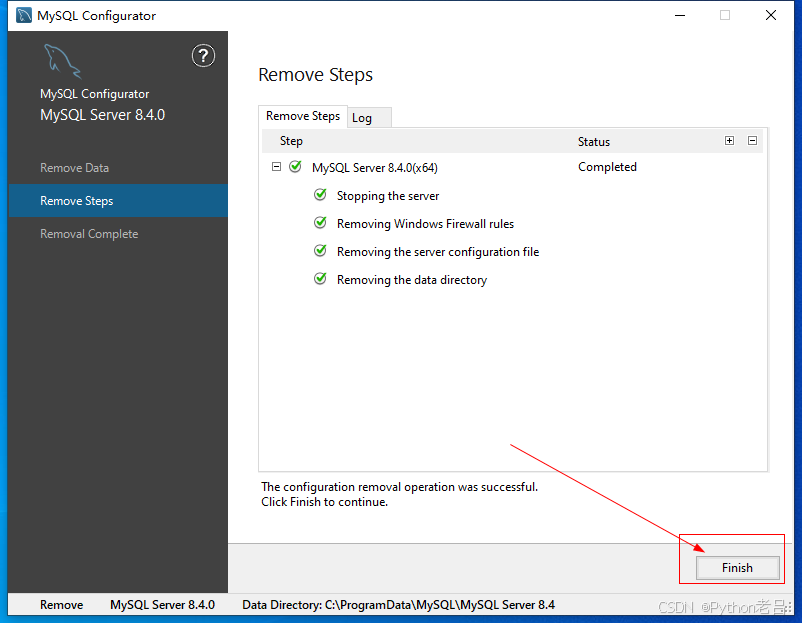Collapse all steps with the header minus button
This screenshot has height=623, width=802.
(x=752, y=141)
